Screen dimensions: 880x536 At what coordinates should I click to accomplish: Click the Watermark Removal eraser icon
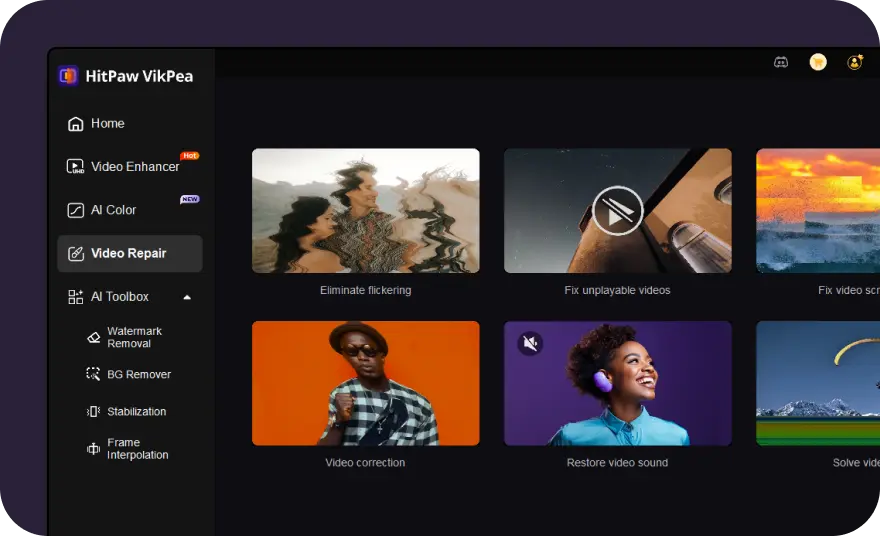coord(94,337)
